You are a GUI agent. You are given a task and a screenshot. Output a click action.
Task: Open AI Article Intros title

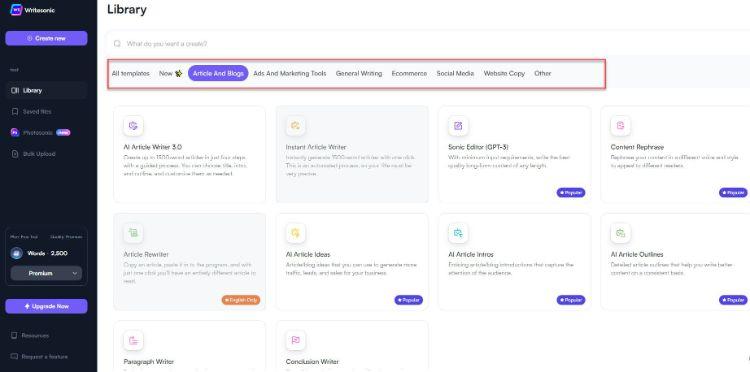471,254
